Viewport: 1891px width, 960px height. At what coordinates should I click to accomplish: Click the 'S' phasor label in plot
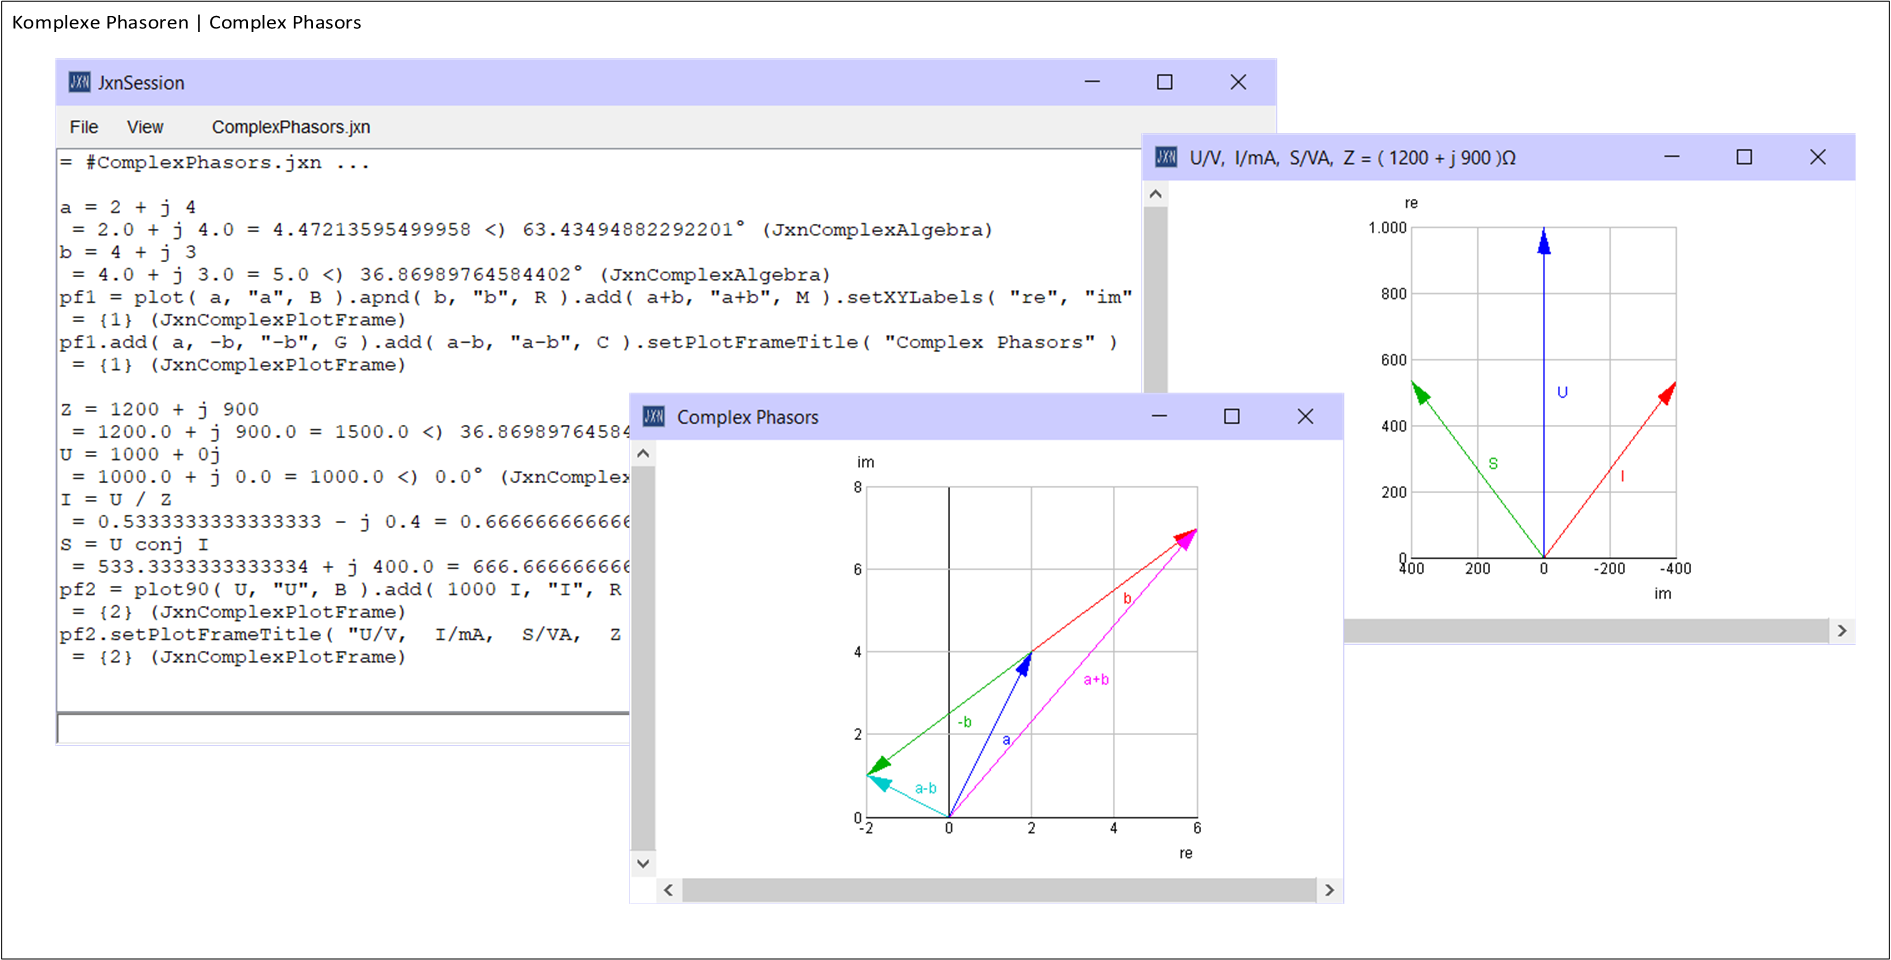coord(1493,464)
